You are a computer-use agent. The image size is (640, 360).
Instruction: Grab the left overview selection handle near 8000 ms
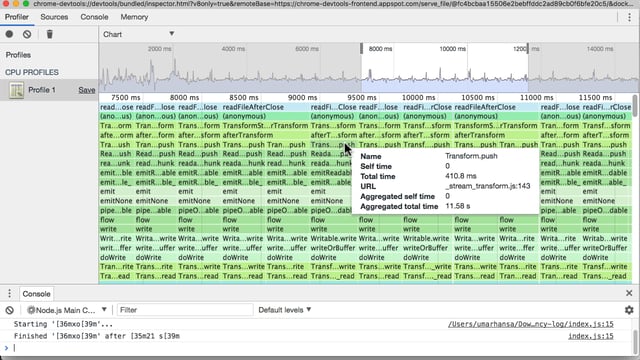click(361, 48)
